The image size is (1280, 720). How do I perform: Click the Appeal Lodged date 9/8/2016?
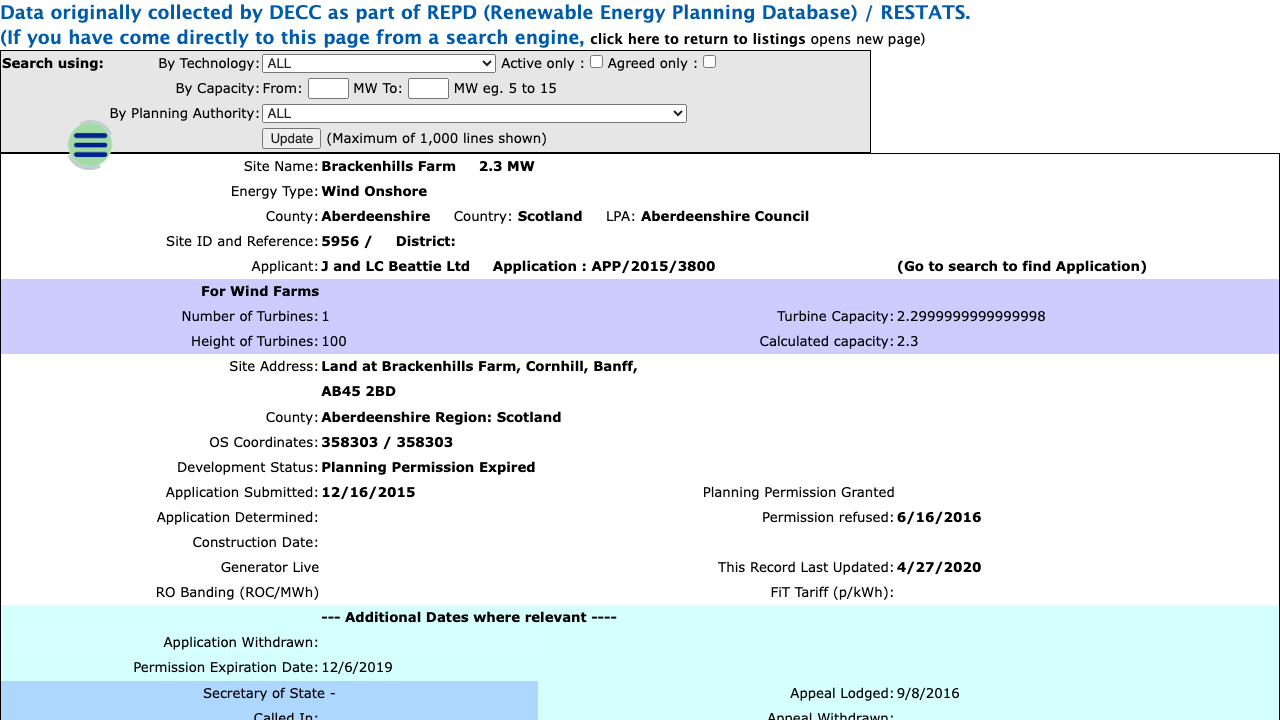928,693
